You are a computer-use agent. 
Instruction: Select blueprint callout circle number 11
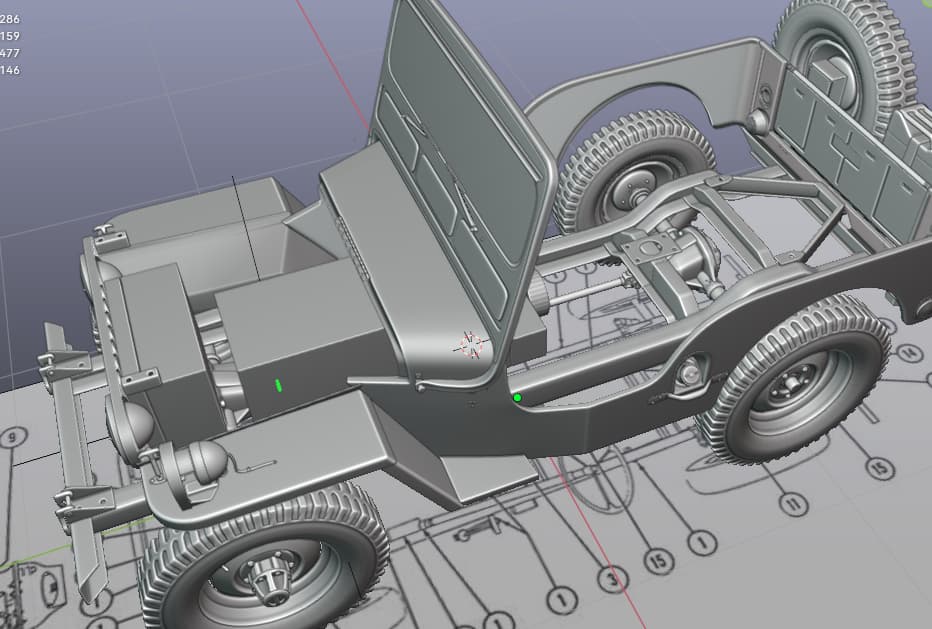pyautogui.click(x=796, y=502)
